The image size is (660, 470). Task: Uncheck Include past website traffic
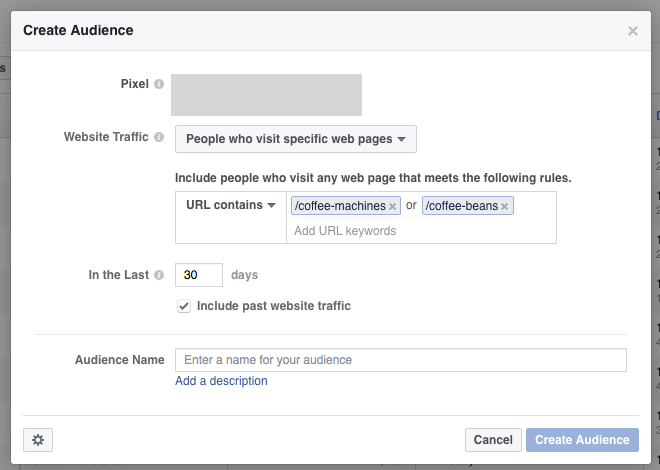[x=184, y=306]
